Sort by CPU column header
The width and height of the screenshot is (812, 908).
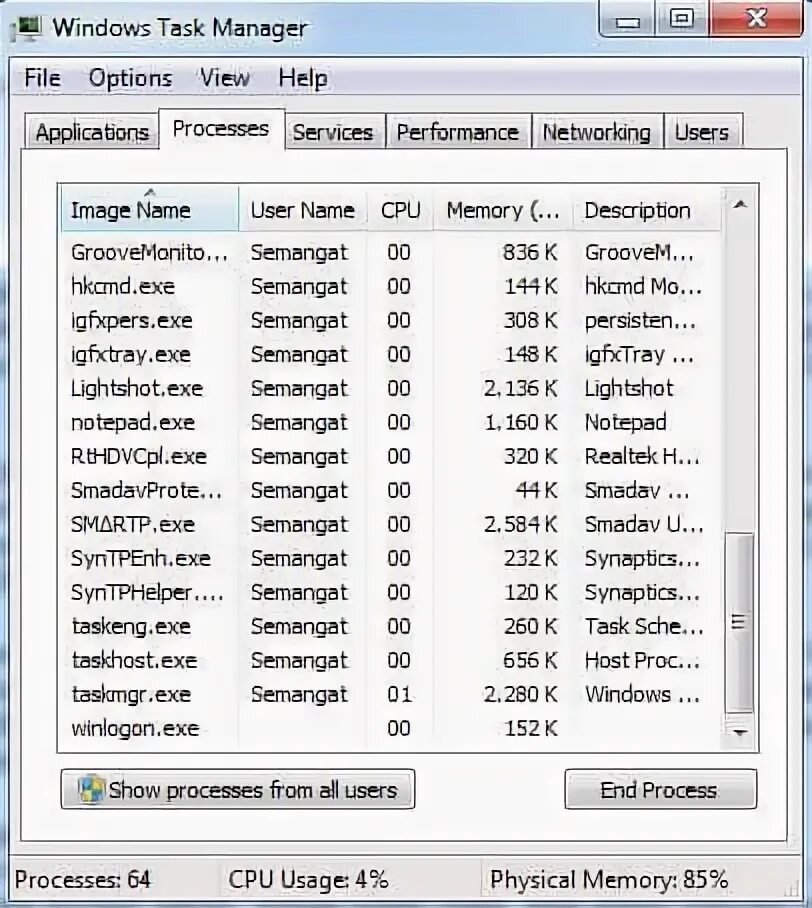coord(400,210)
